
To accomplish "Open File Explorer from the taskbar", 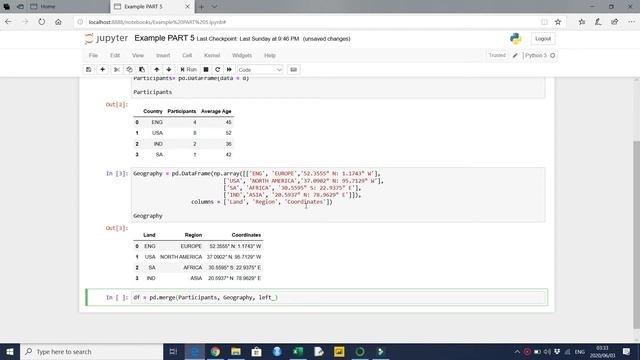I will coord(236,351).
